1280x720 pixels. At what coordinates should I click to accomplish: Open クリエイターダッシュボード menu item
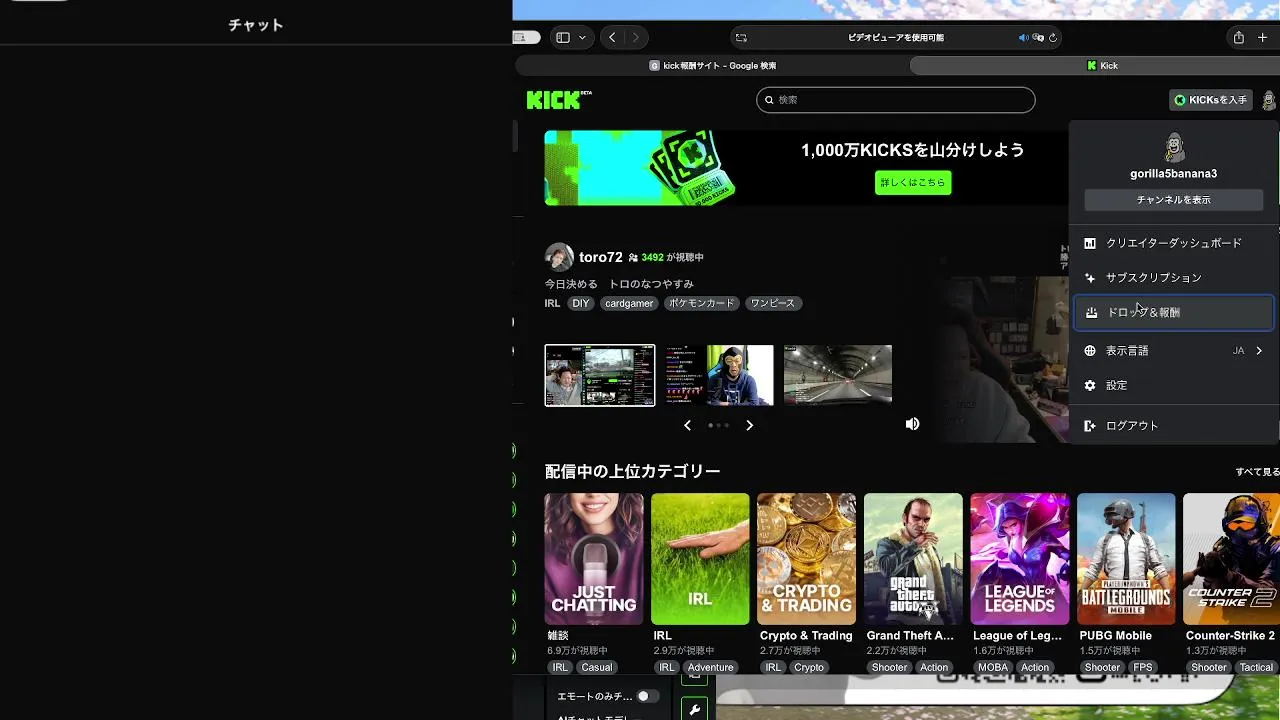[x=1174, y=243]
